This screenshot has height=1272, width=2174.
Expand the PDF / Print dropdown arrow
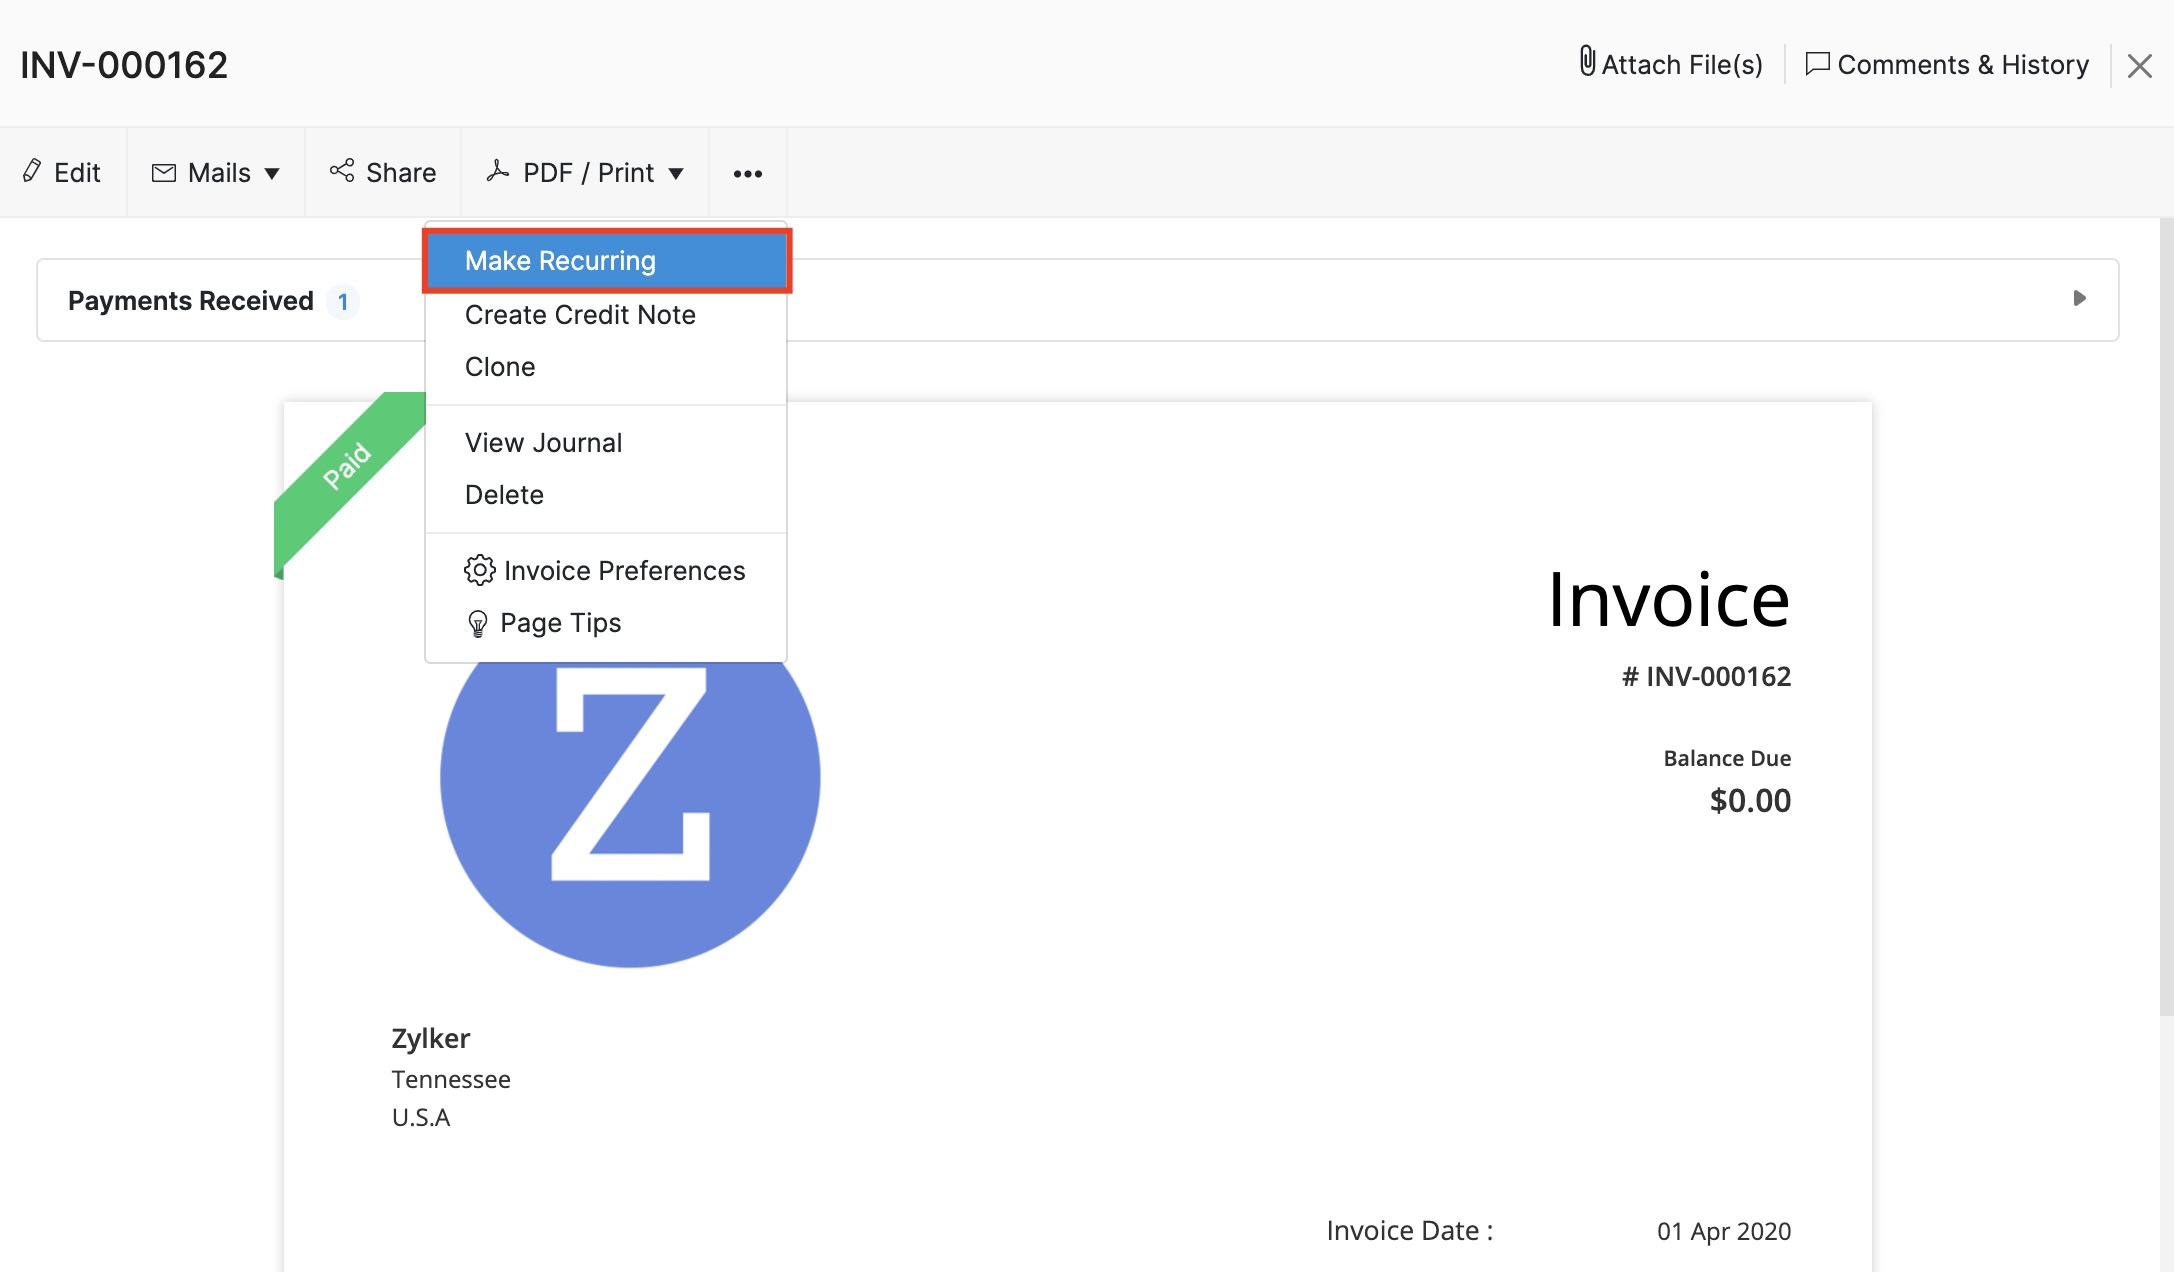[x=676, y=174]
